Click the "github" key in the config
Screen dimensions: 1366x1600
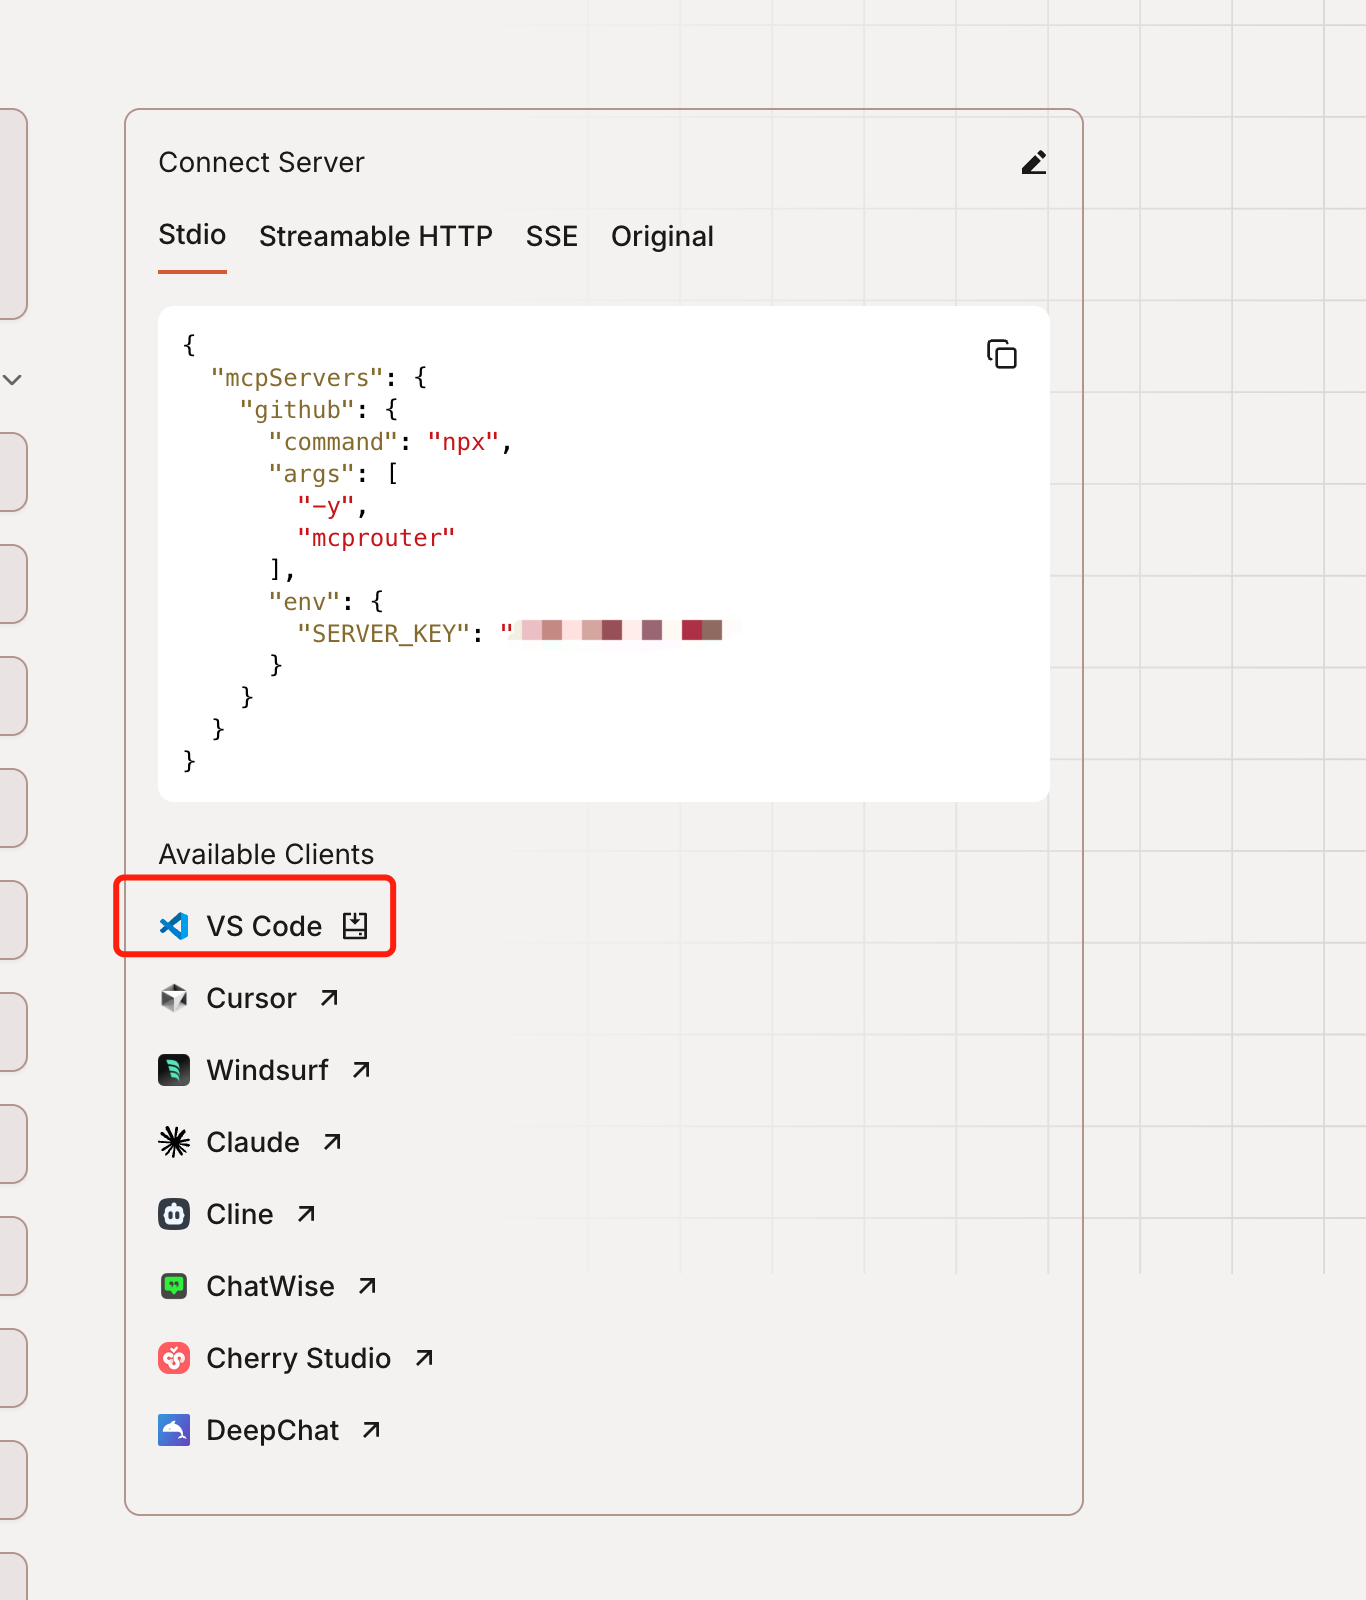point(297,410)
